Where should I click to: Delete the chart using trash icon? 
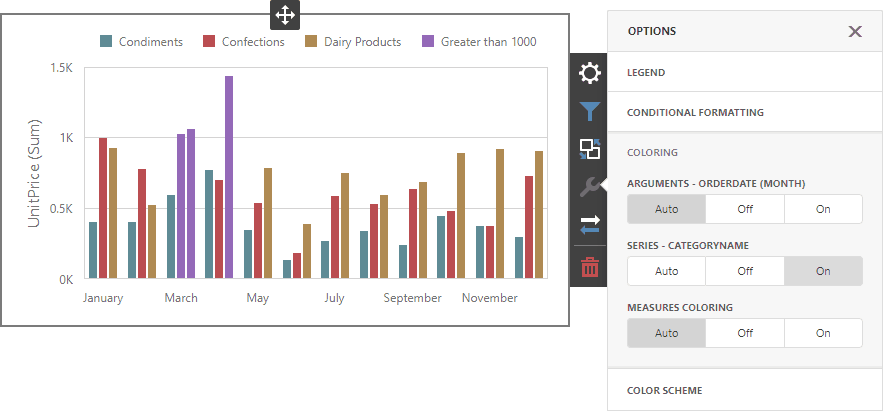coord(590,266)
